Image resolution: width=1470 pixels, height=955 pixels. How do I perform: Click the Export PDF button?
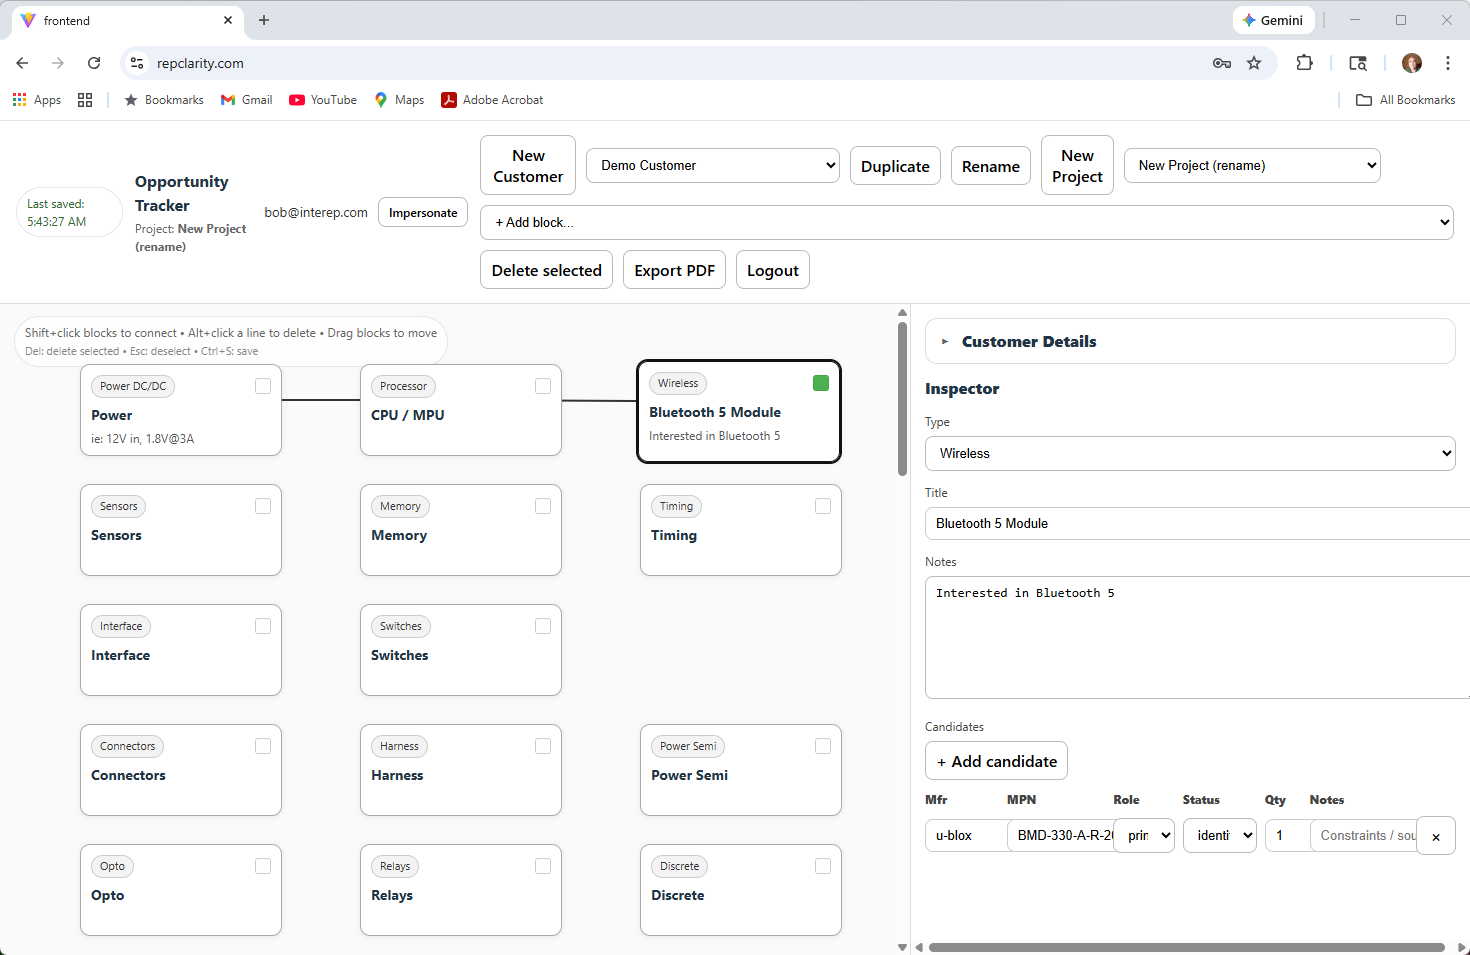(674, 269)
